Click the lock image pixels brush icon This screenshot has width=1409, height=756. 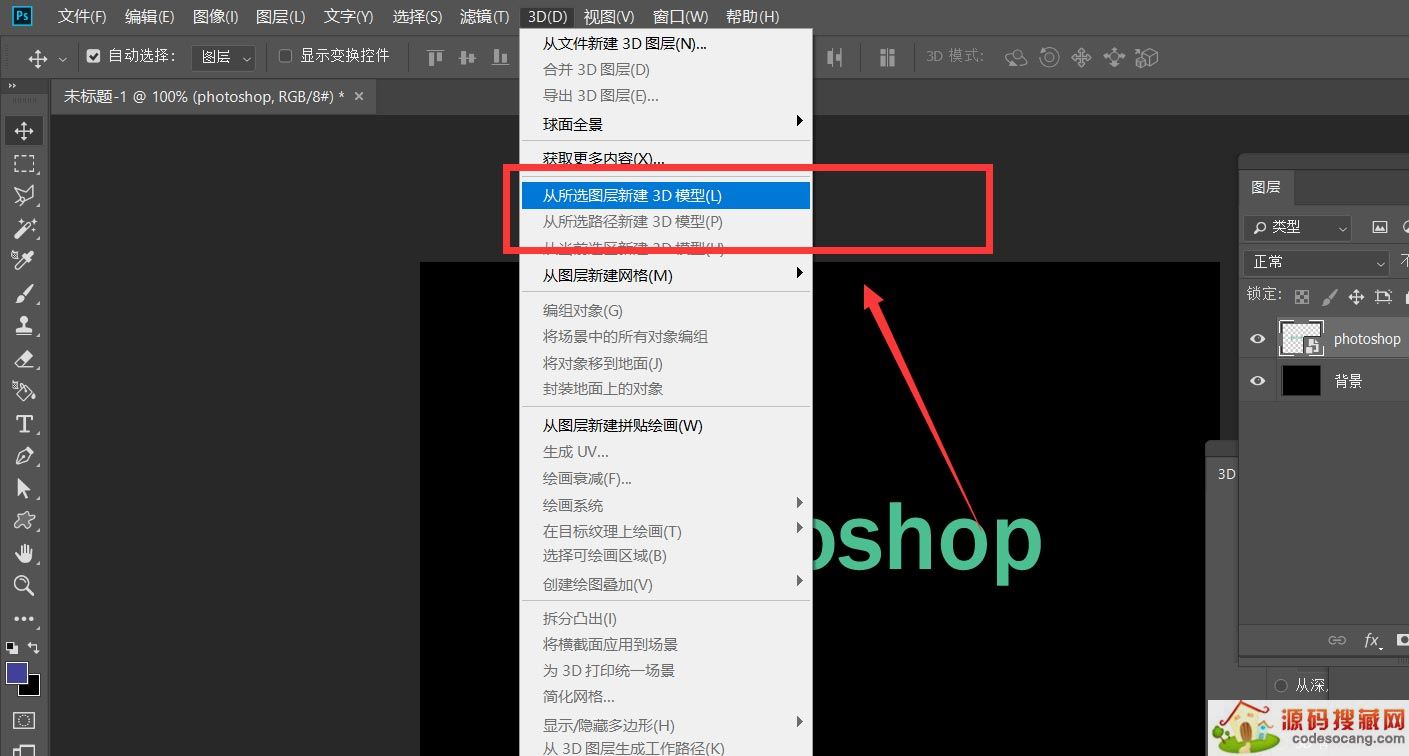[1329, 297]
